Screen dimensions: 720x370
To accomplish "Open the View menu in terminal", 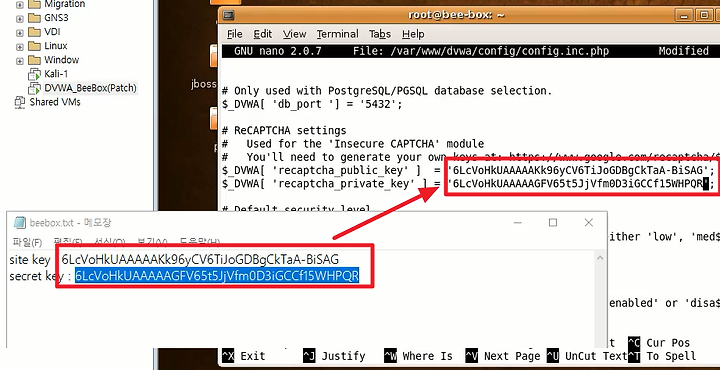I will click(294, 34).
